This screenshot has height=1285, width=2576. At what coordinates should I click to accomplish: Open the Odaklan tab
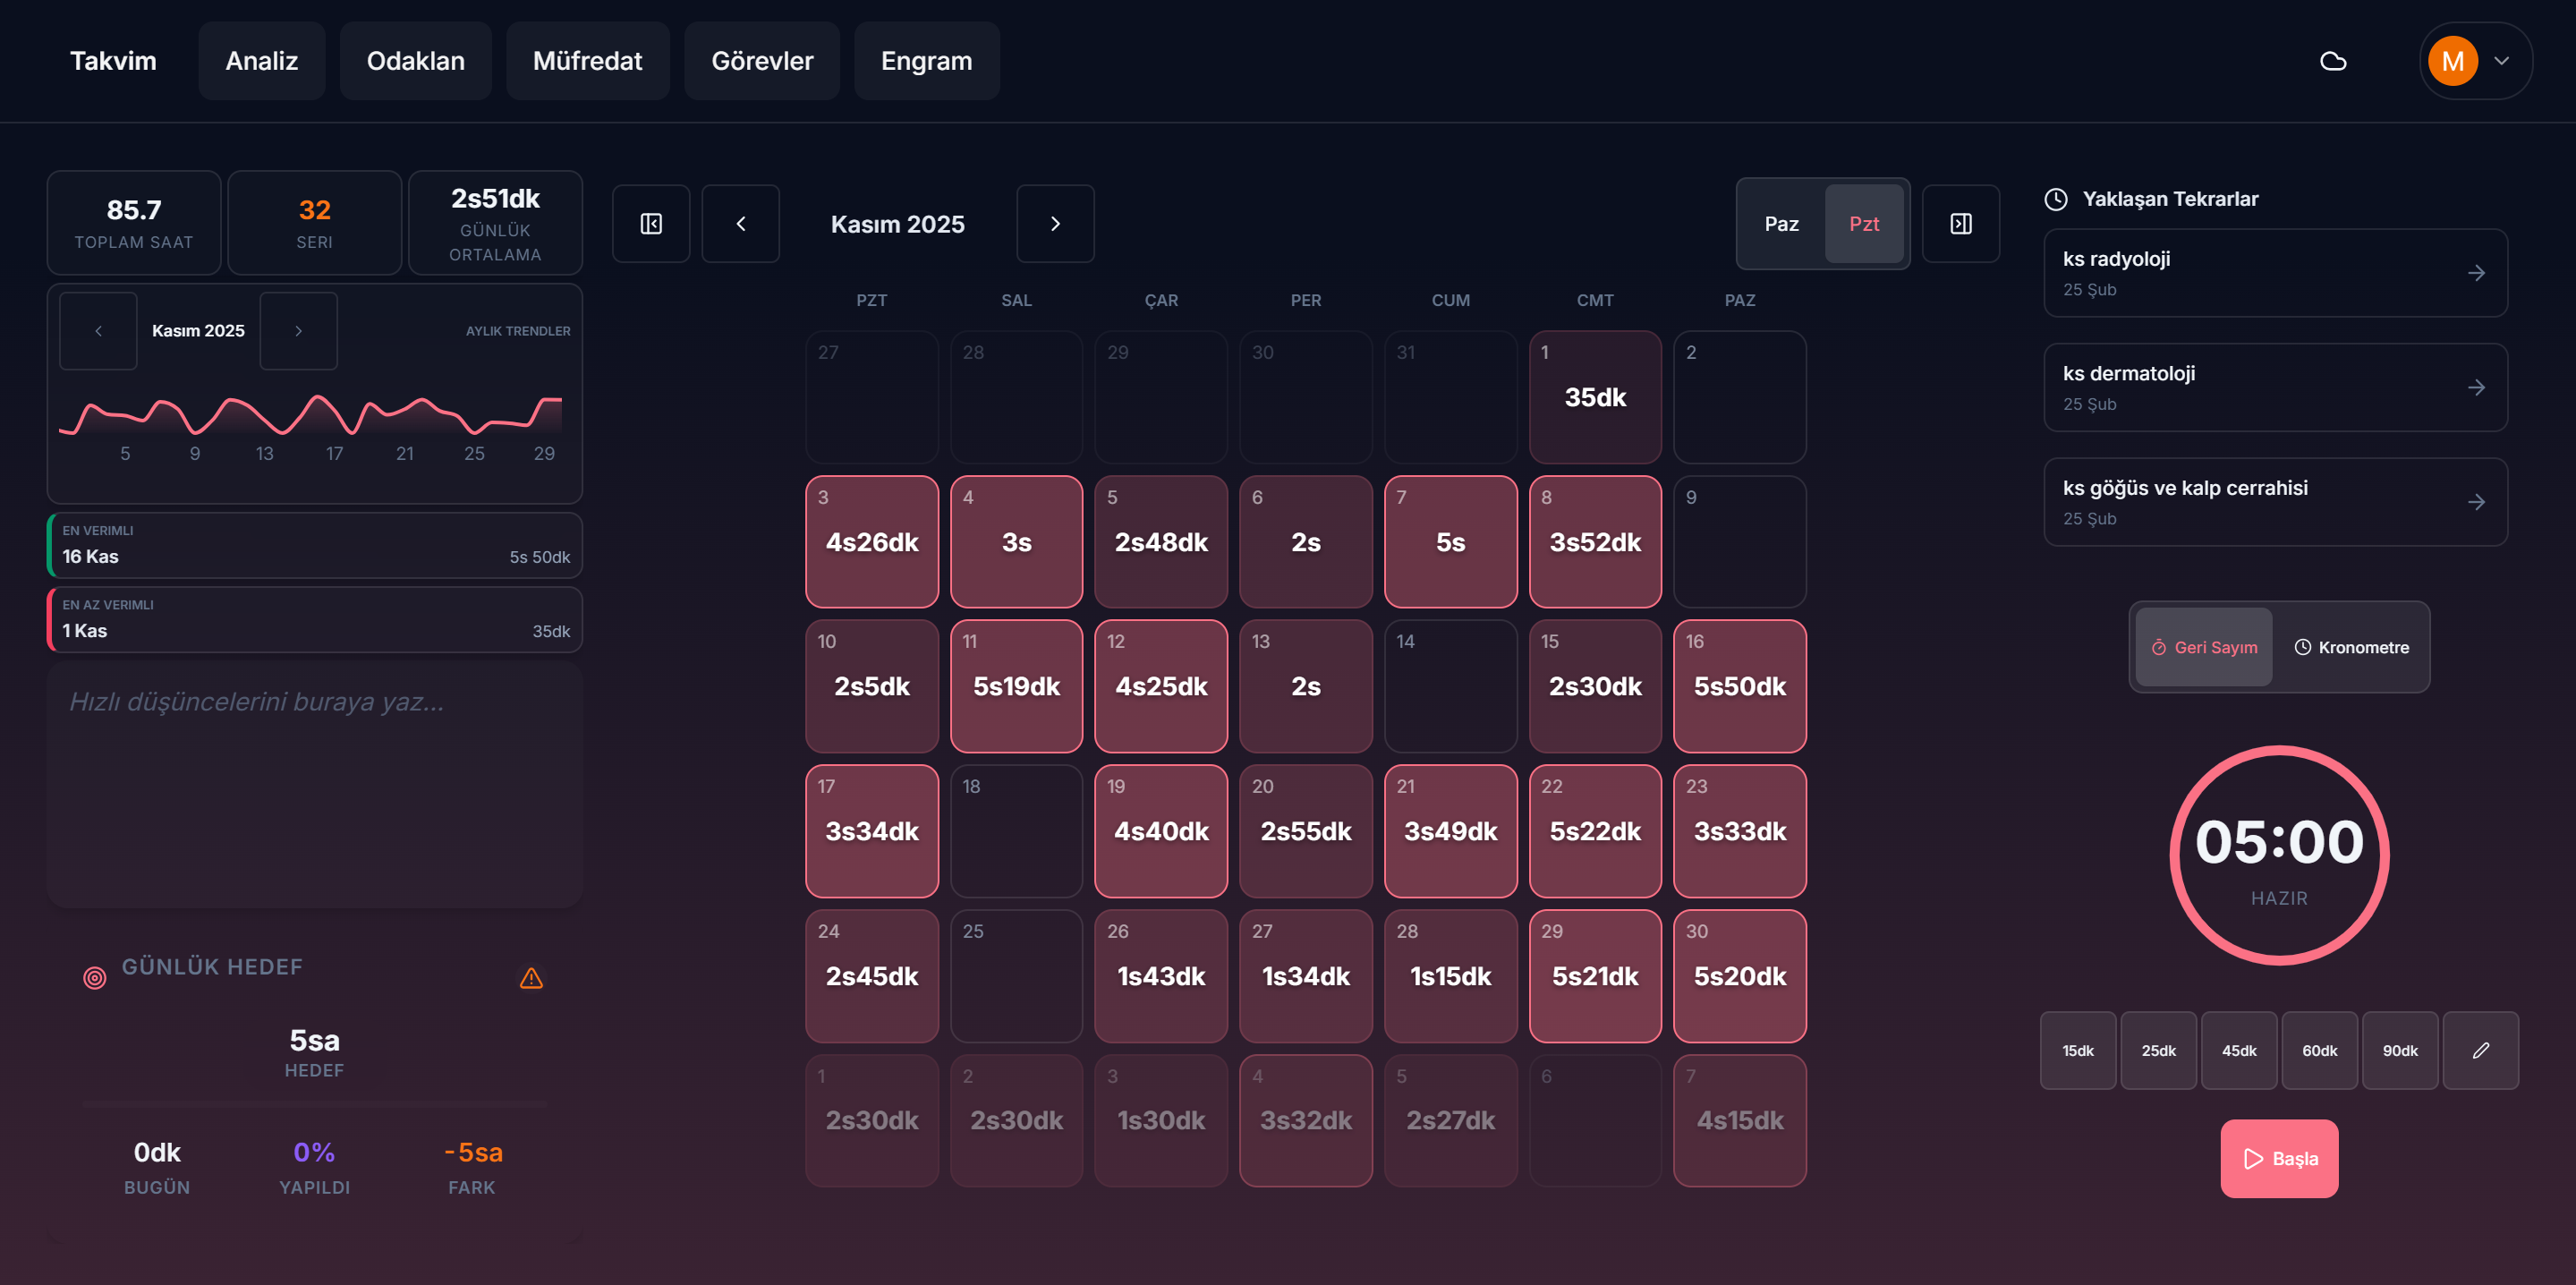(x=416, y=61)
